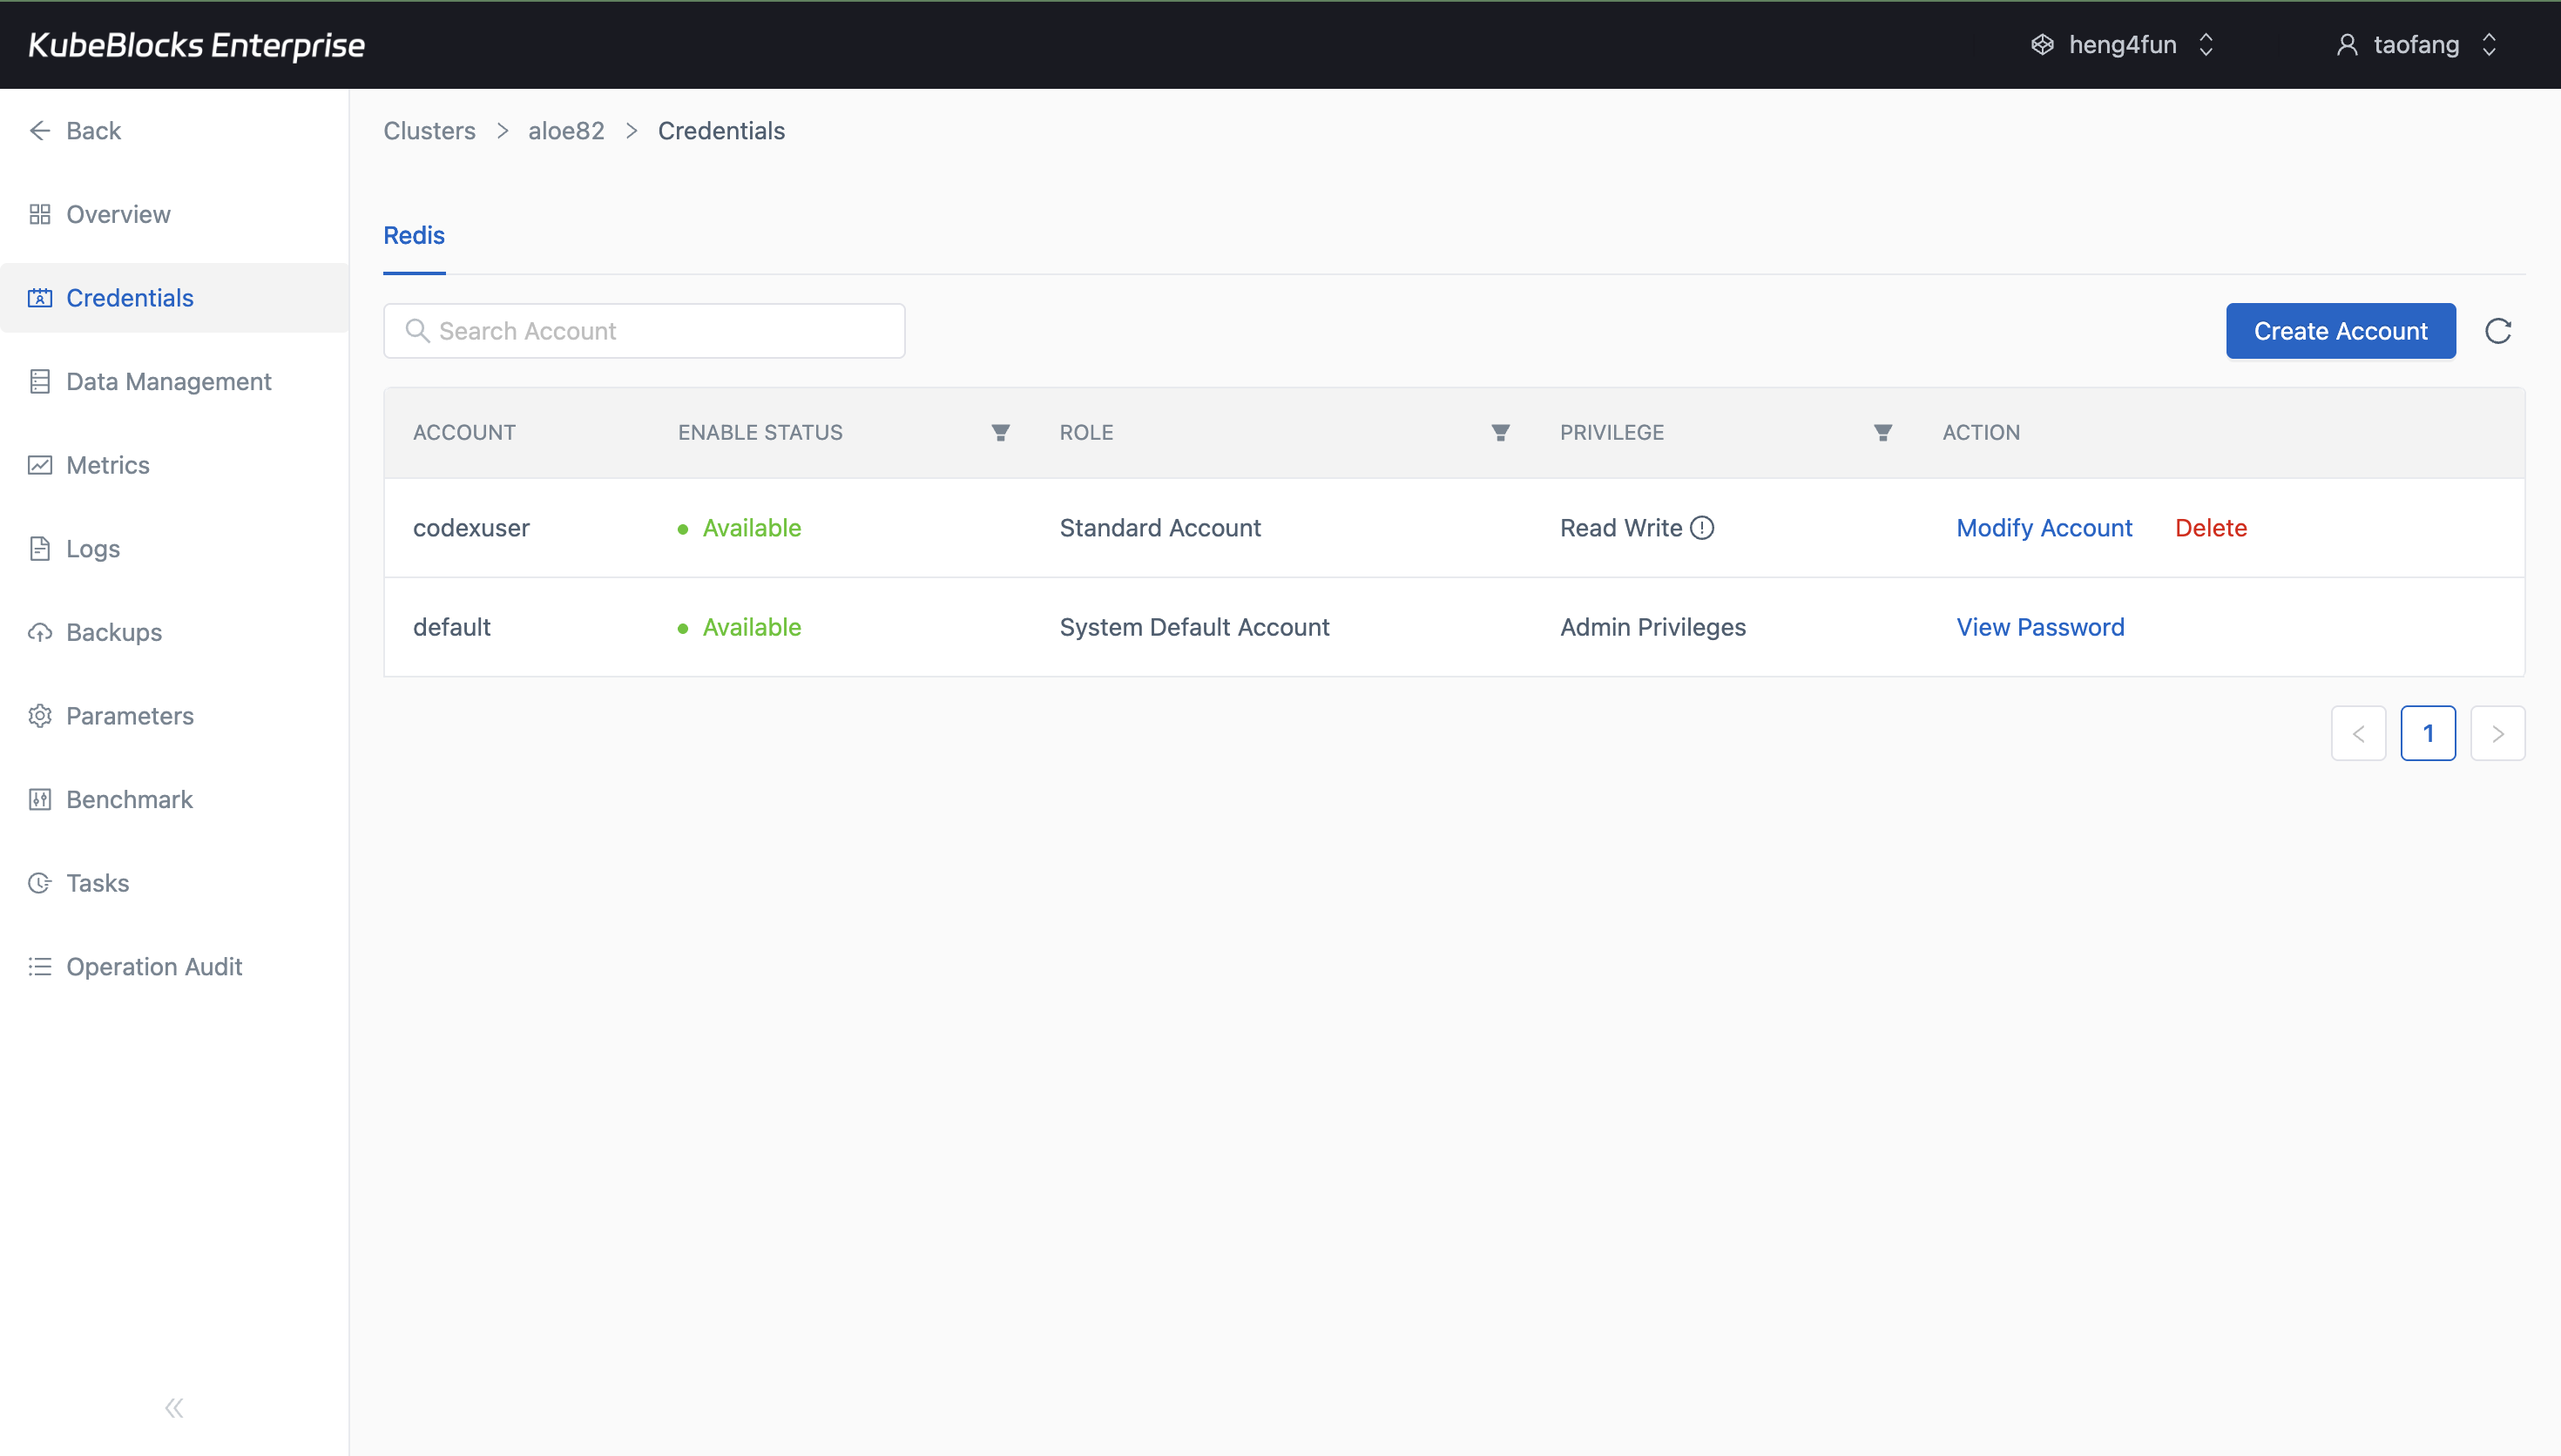2561x1456 pixels.
Task: Refresh the account list
Action: pos(2497,330)
